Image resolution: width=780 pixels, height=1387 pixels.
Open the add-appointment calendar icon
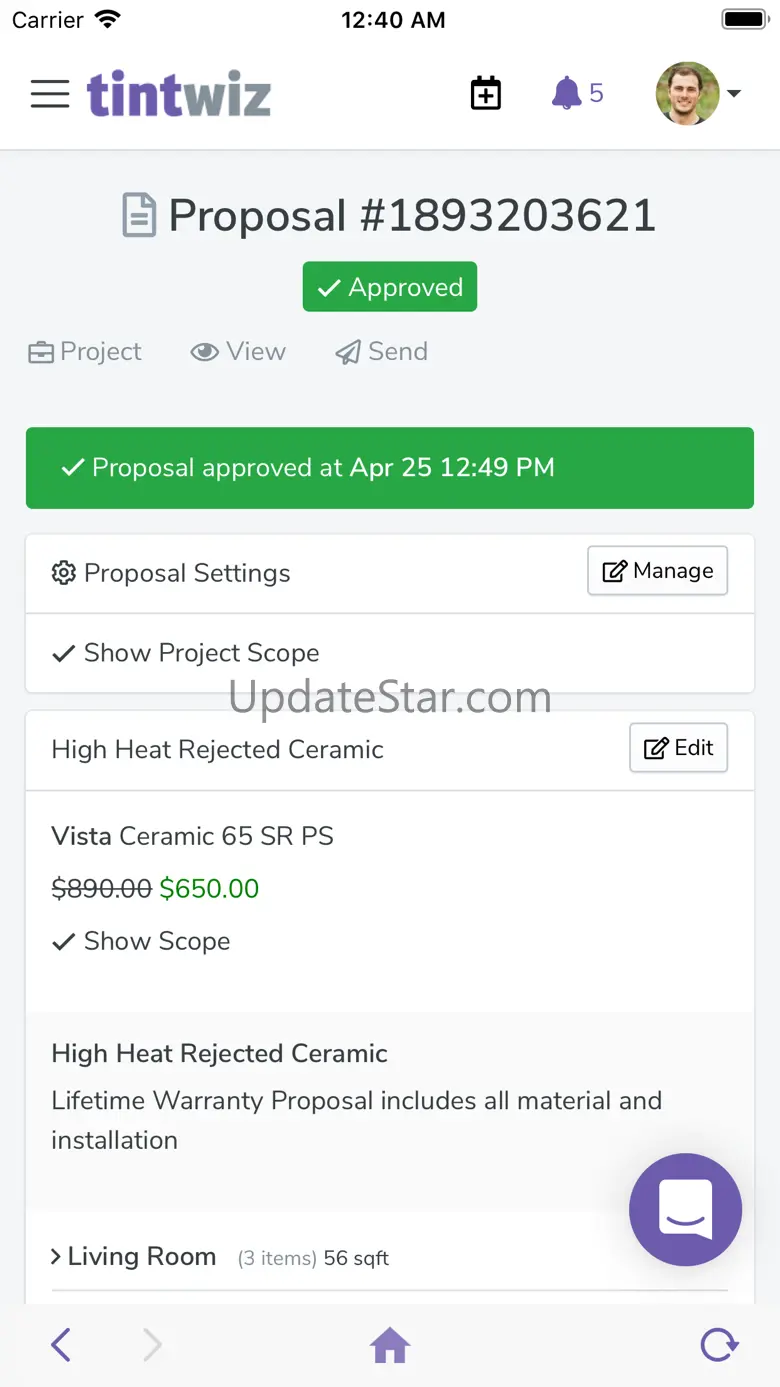click(486, 93)
